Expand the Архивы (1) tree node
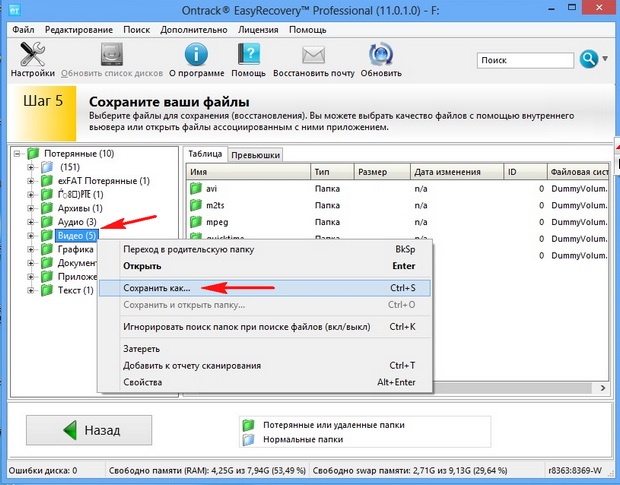 (x=31, y=208)
